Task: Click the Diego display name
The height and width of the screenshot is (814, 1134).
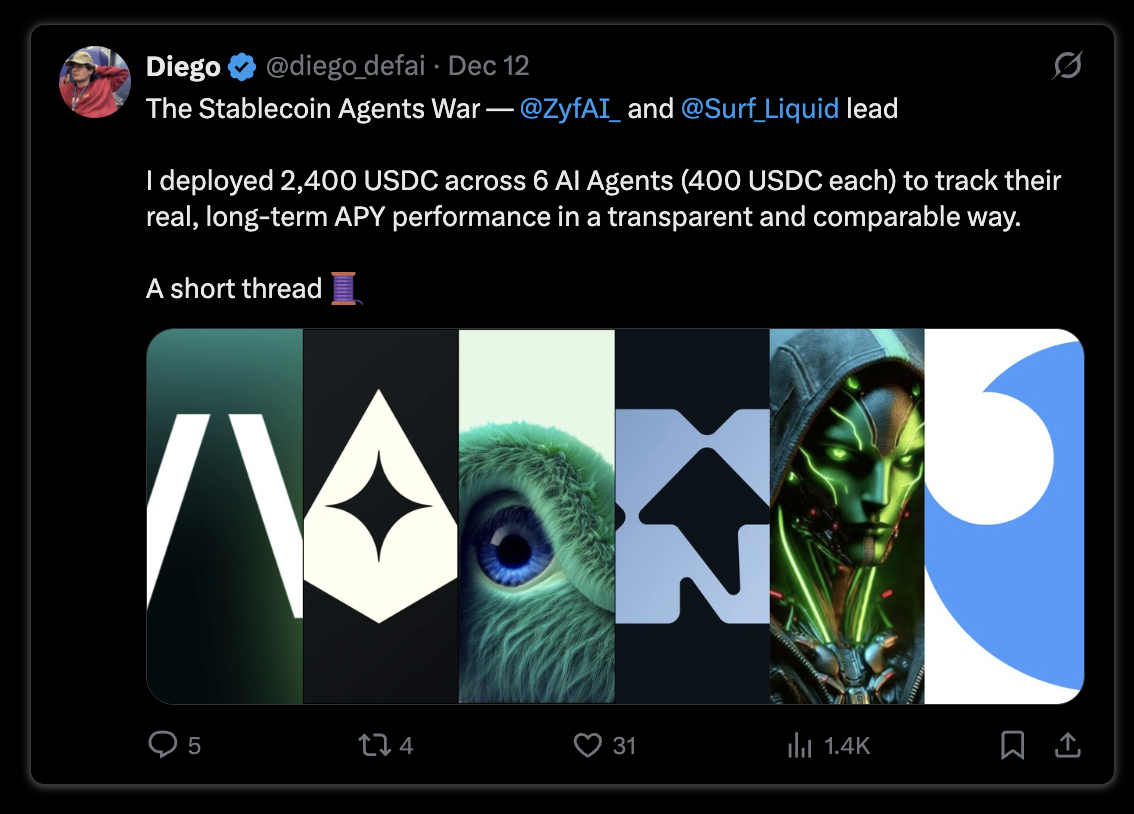Action: (x=183, y=67)
